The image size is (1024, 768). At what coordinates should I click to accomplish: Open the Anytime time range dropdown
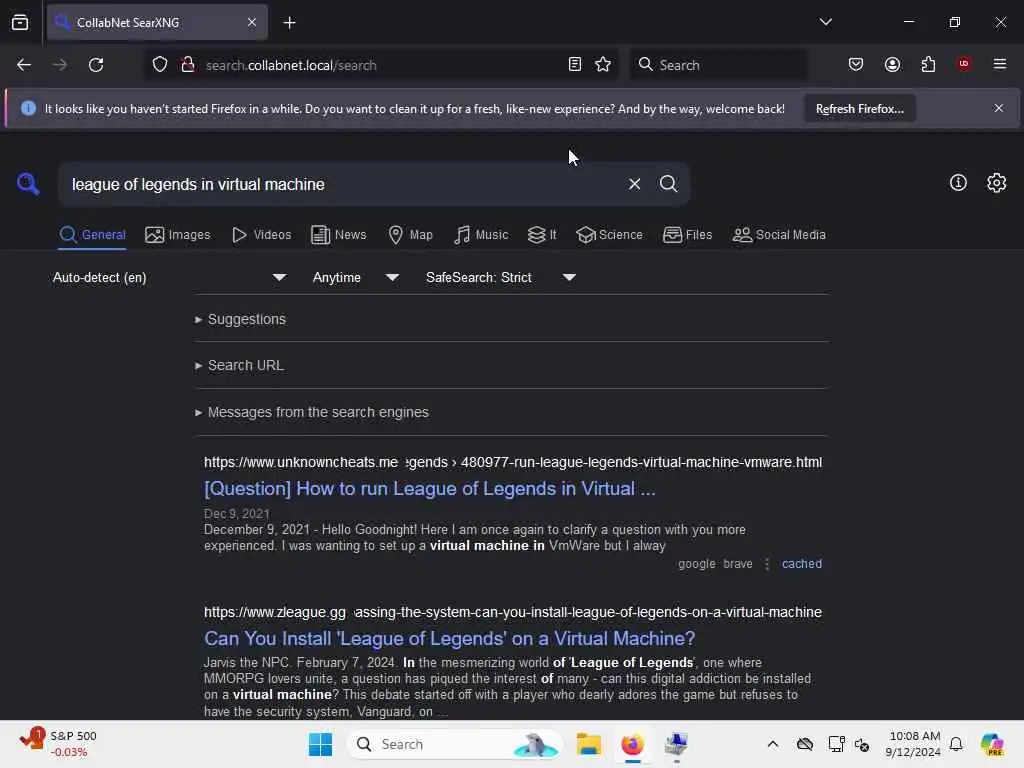point(356,278)
